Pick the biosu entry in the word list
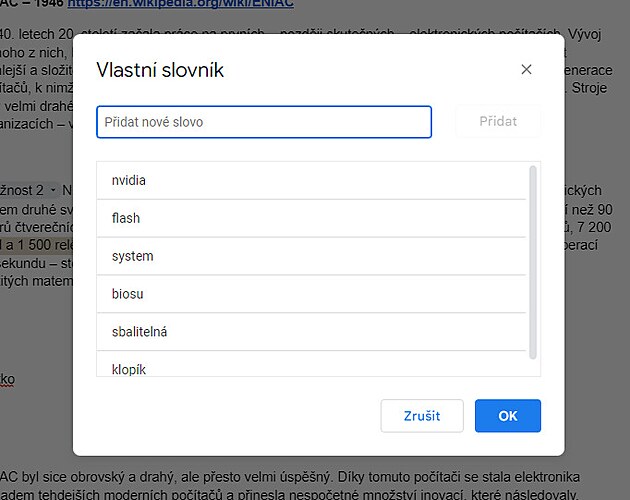 [x=311, y=294]
